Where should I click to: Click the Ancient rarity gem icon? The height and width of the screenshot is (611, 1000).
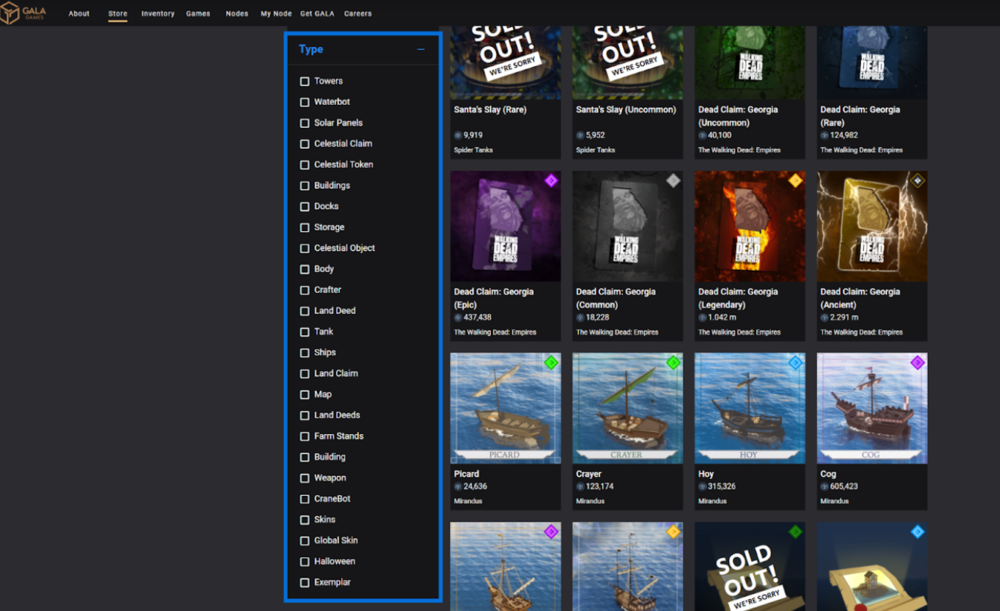point(917,181)
